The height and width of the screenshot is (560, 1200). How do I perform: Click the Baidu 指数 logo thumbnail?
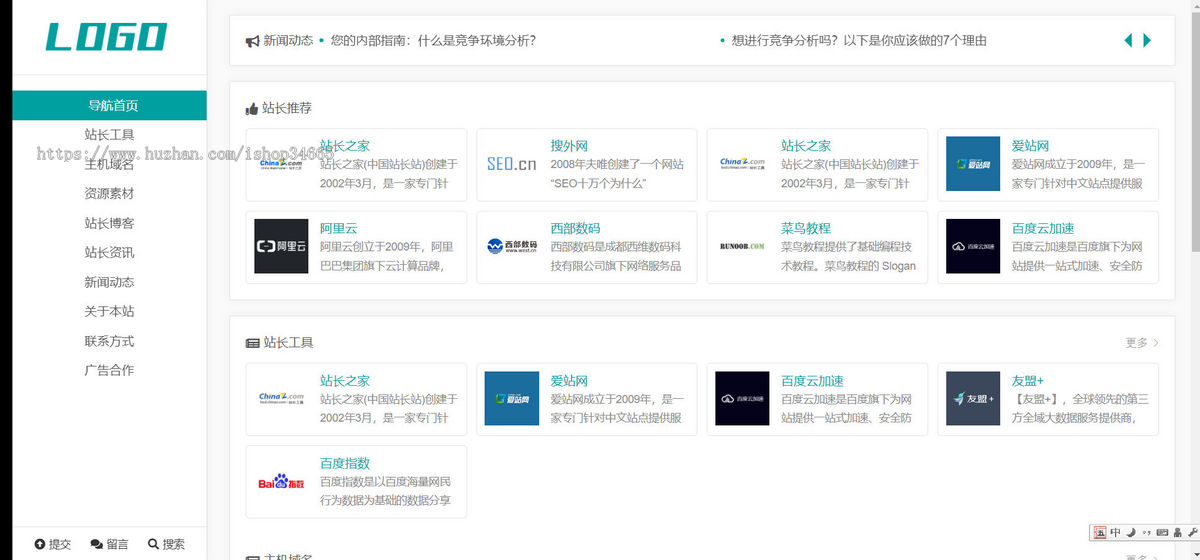[281, 482]
